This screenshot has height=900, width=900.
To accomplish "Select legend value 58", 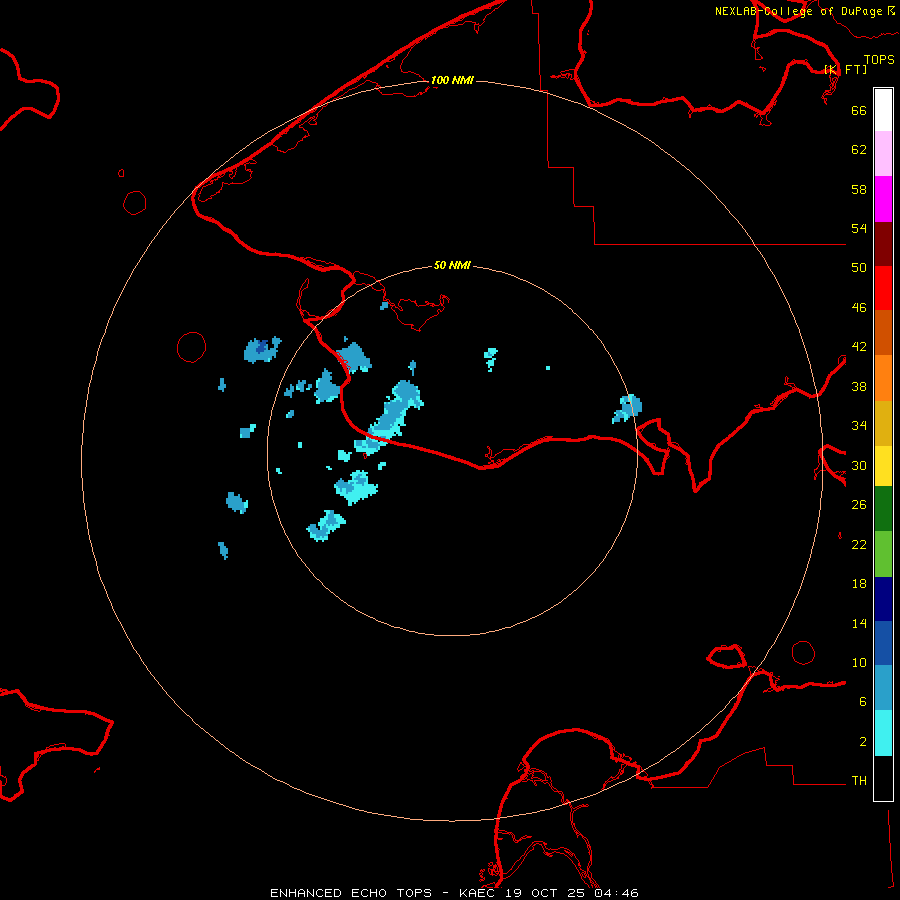I will tap(859, 189).
